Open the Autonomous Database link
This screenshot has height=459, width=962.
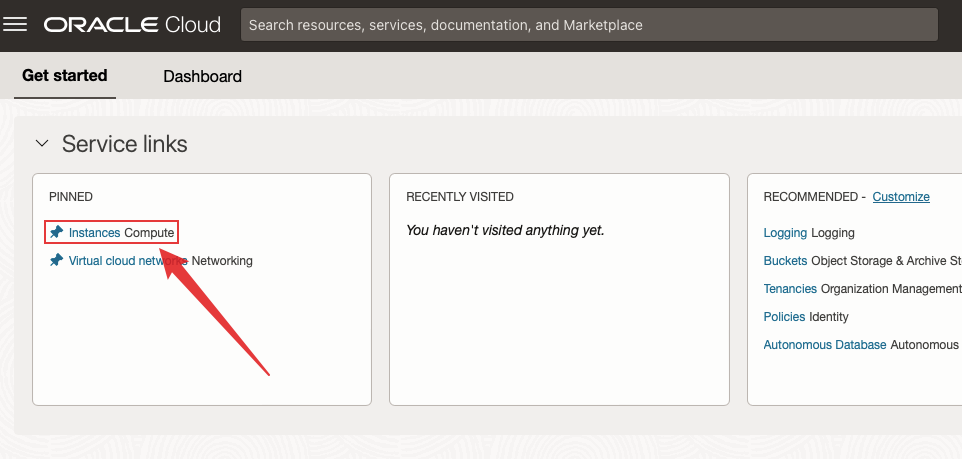point(824,345)
